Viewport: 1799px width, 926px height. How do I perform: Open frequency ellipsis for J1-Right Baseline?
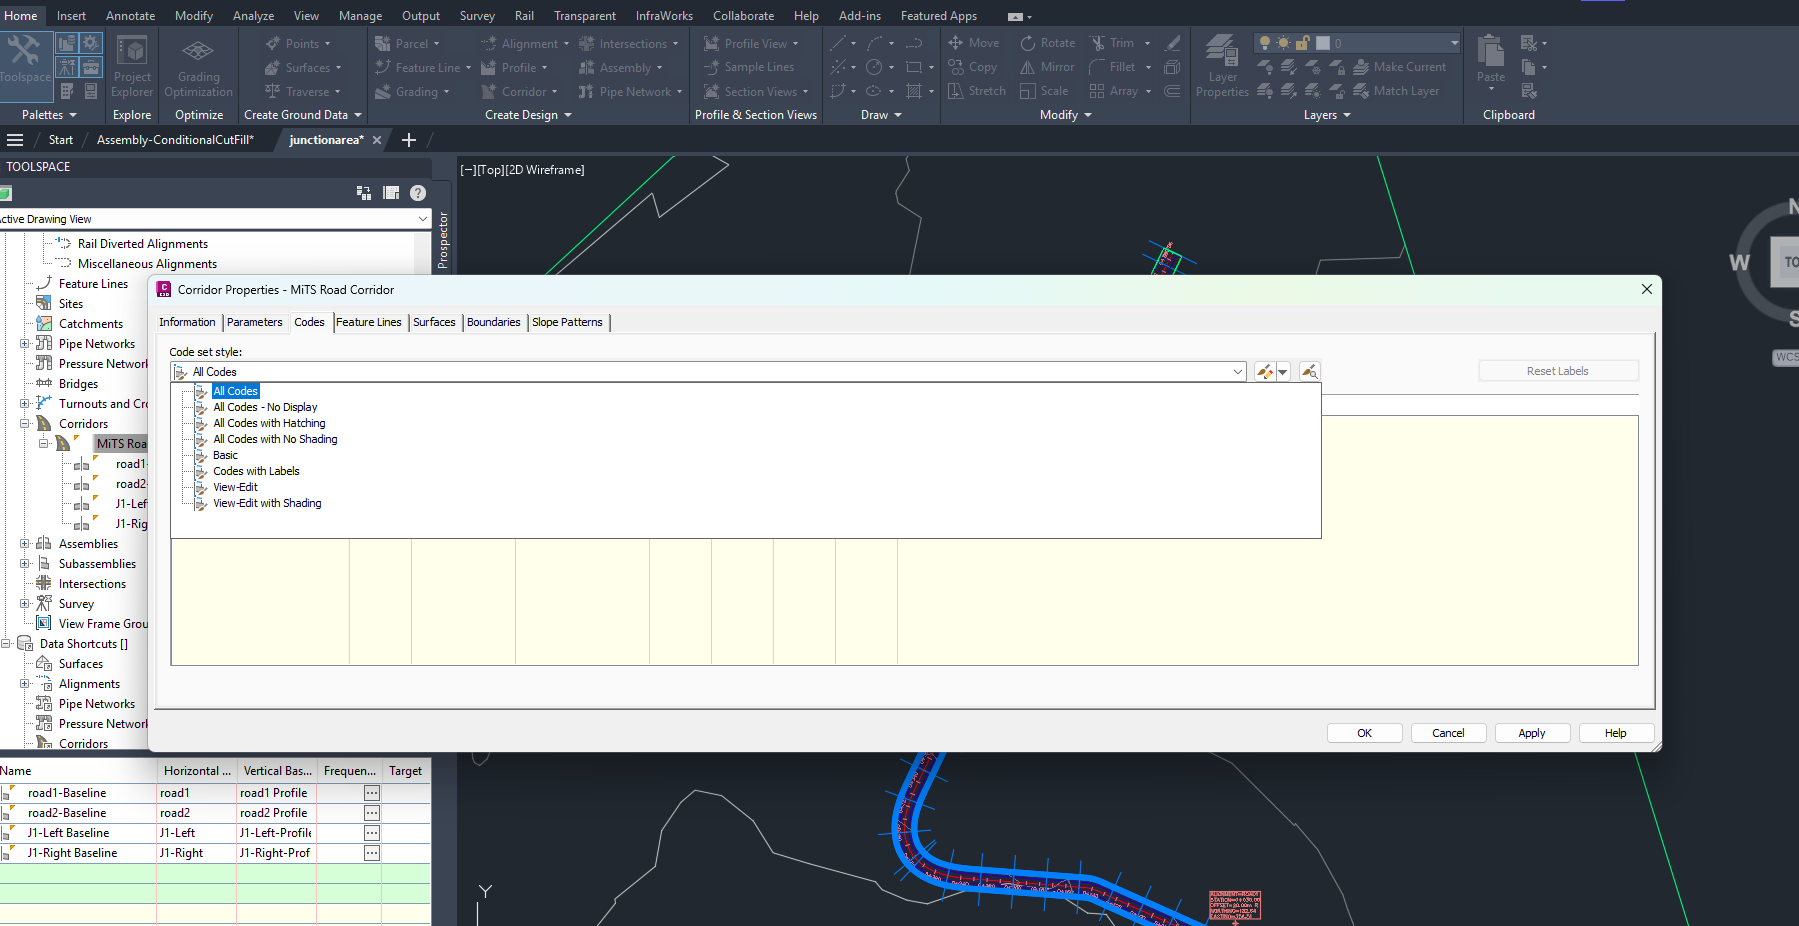click(x=372, y=853)
